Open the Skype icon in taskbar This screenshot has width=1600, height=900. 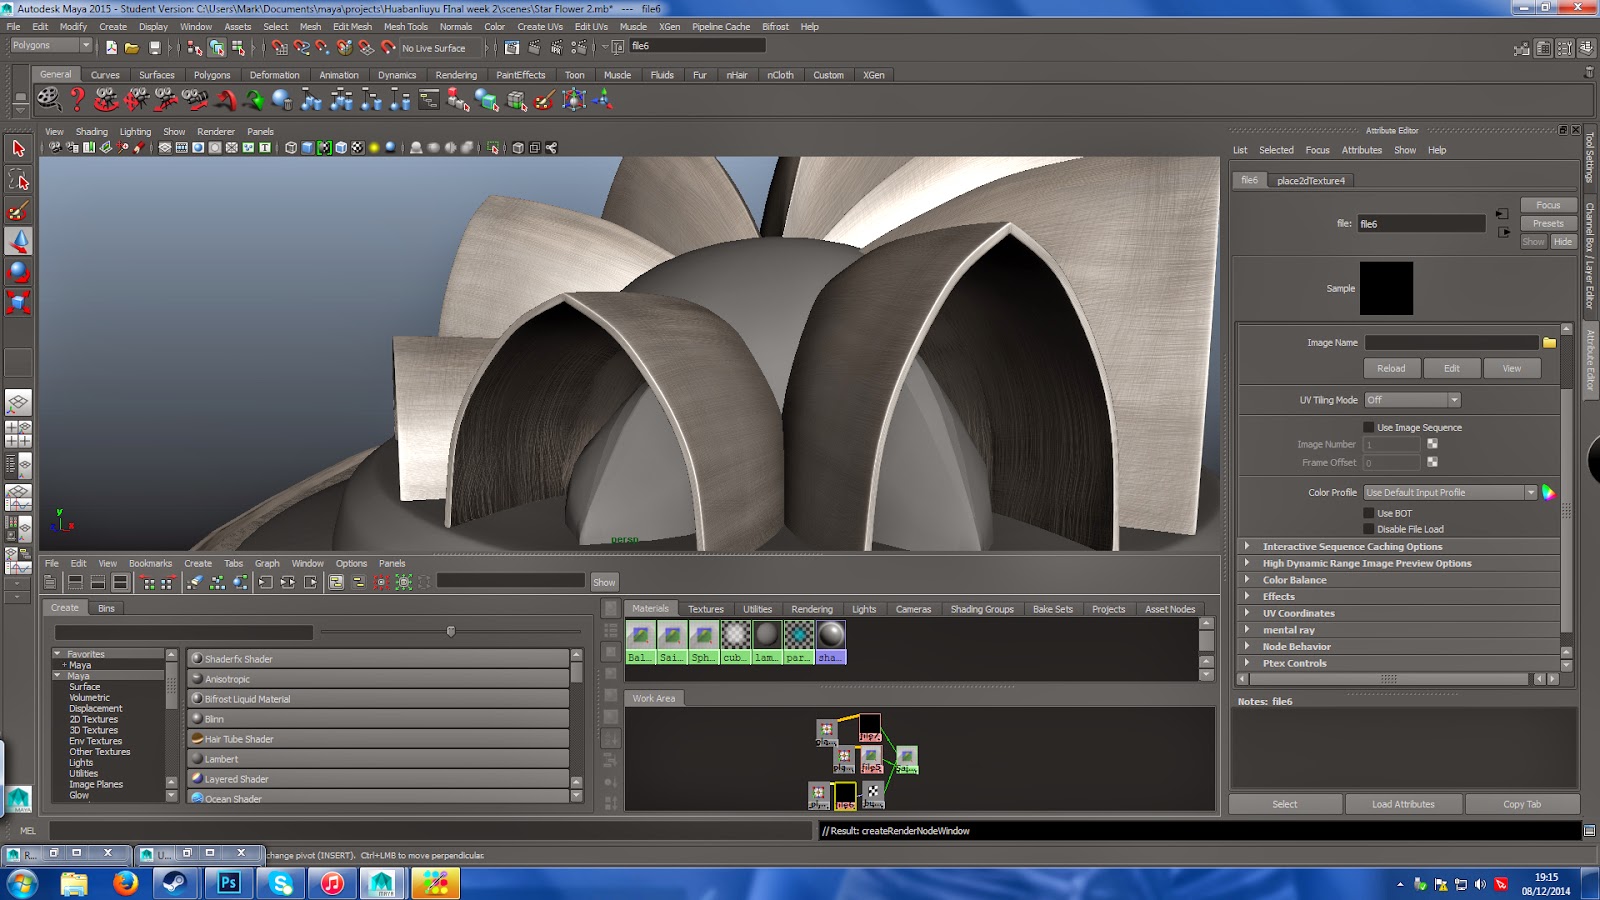pos(281,883)
